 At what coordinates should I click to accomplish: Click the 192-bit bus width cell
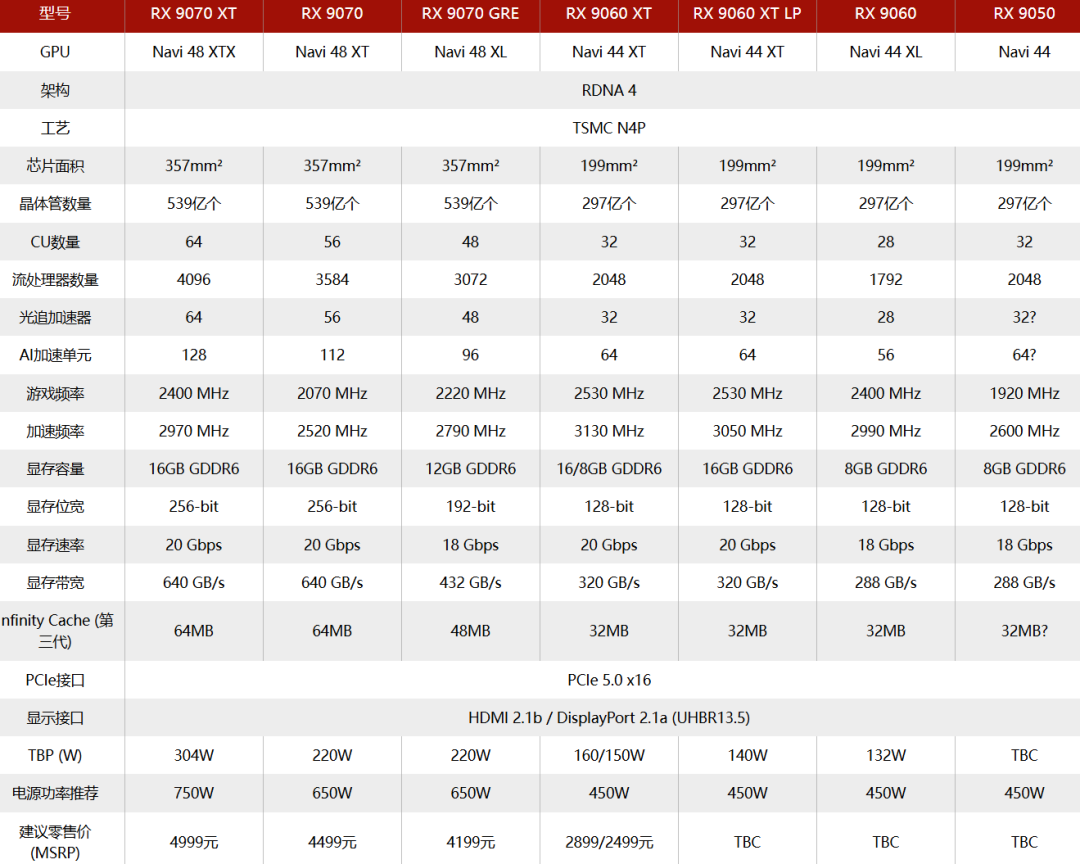pos(470,507)
